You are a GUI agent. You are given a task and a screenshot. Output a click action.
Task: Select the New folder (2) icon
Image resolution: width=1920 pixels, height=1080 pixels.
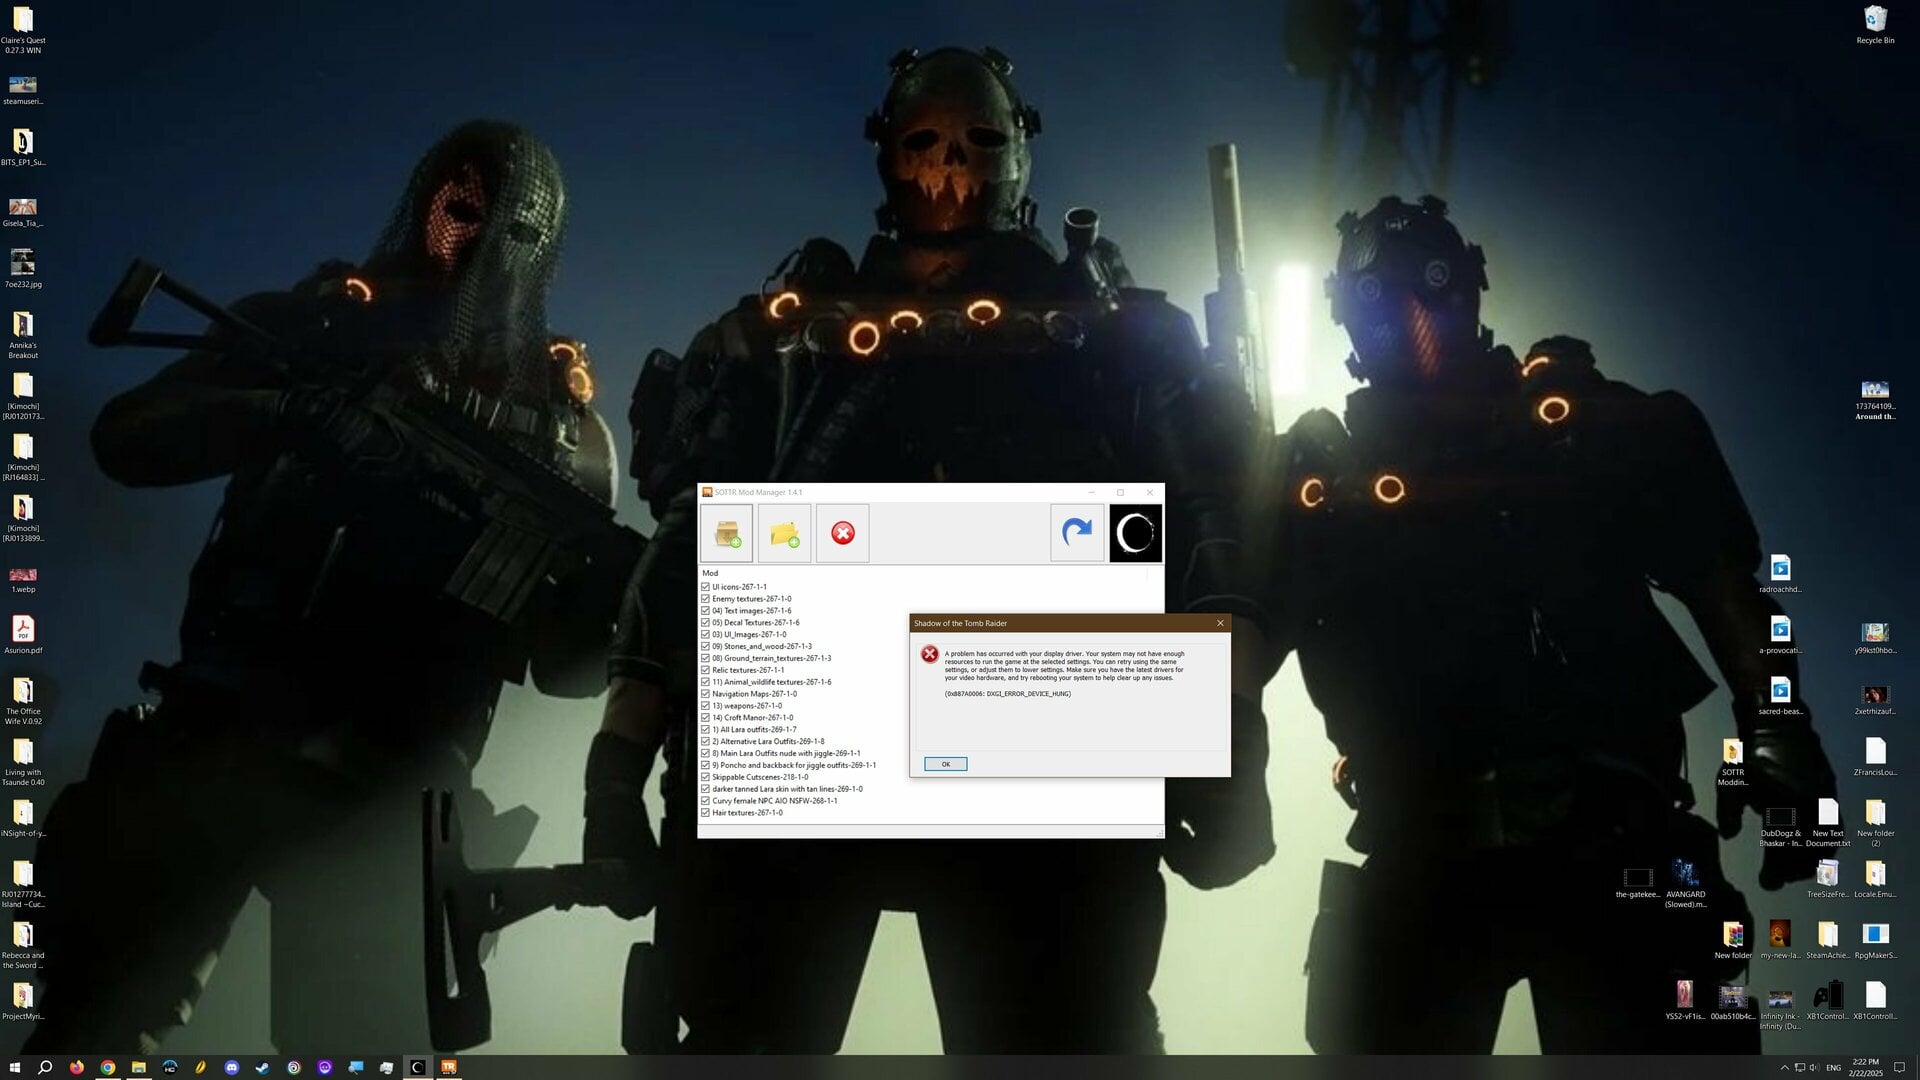coord(1875,823)
